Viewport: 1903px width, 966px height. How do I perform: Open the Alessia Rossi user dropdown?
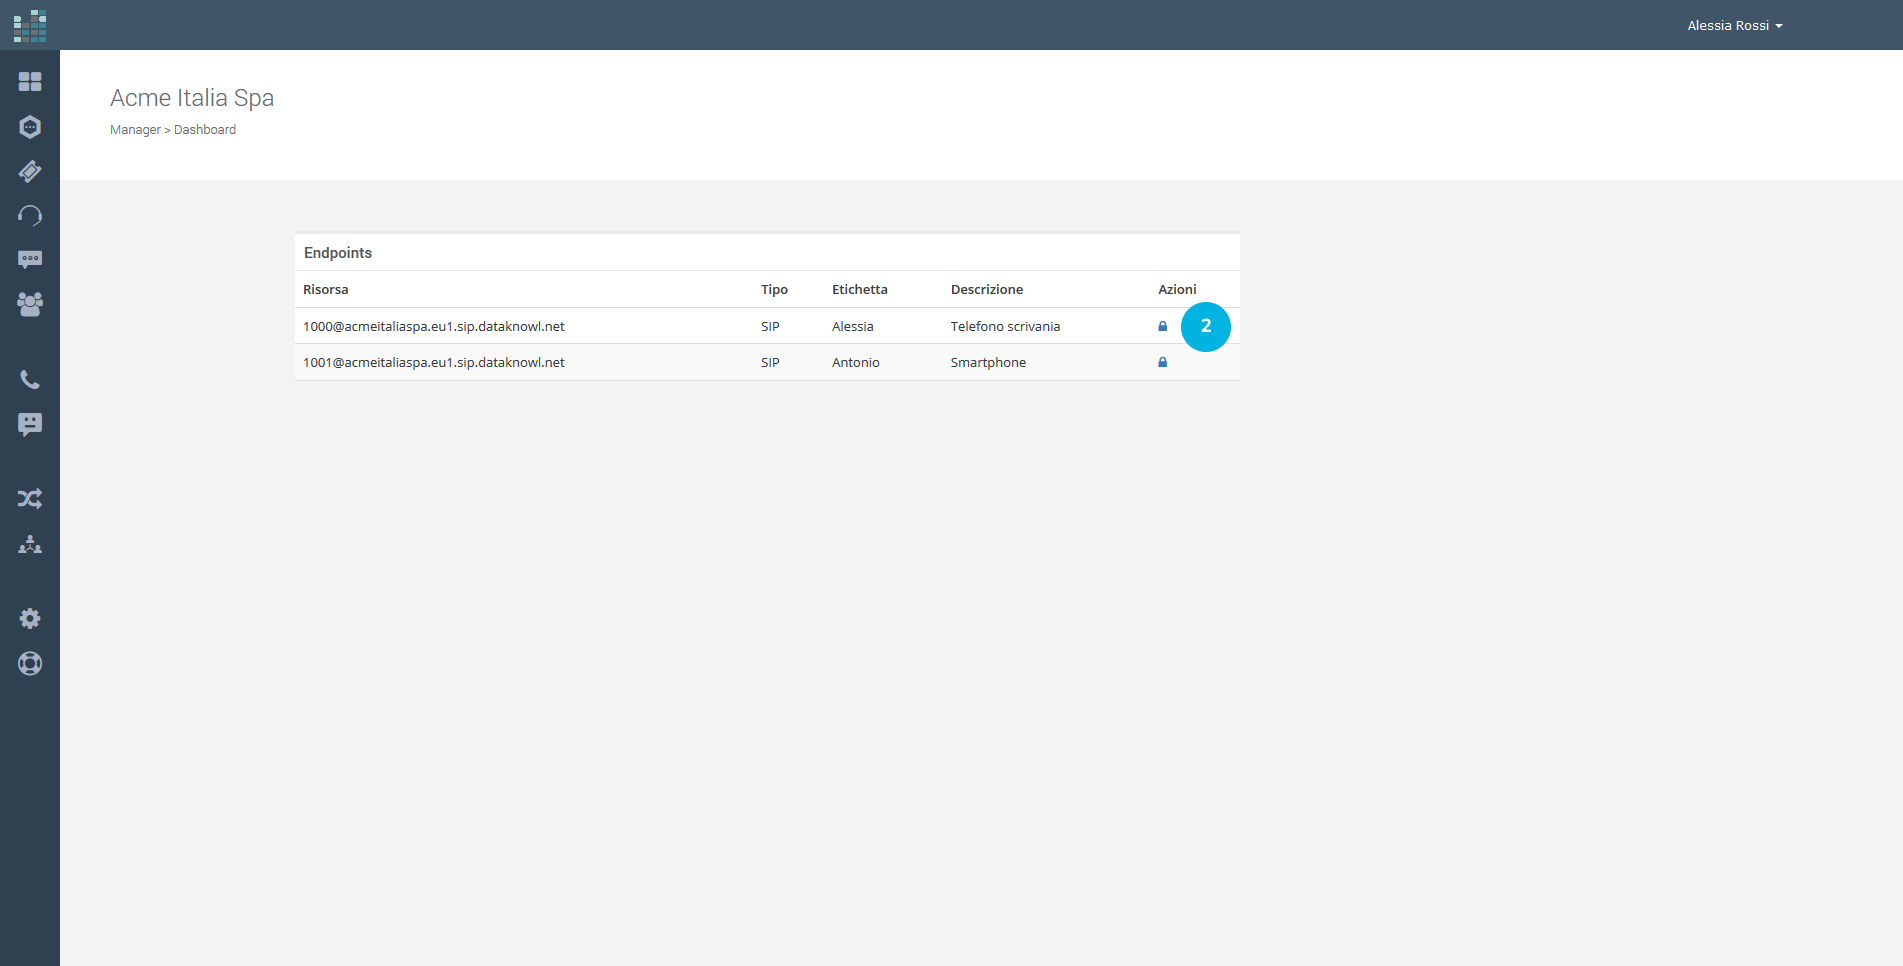[1735, 26]
